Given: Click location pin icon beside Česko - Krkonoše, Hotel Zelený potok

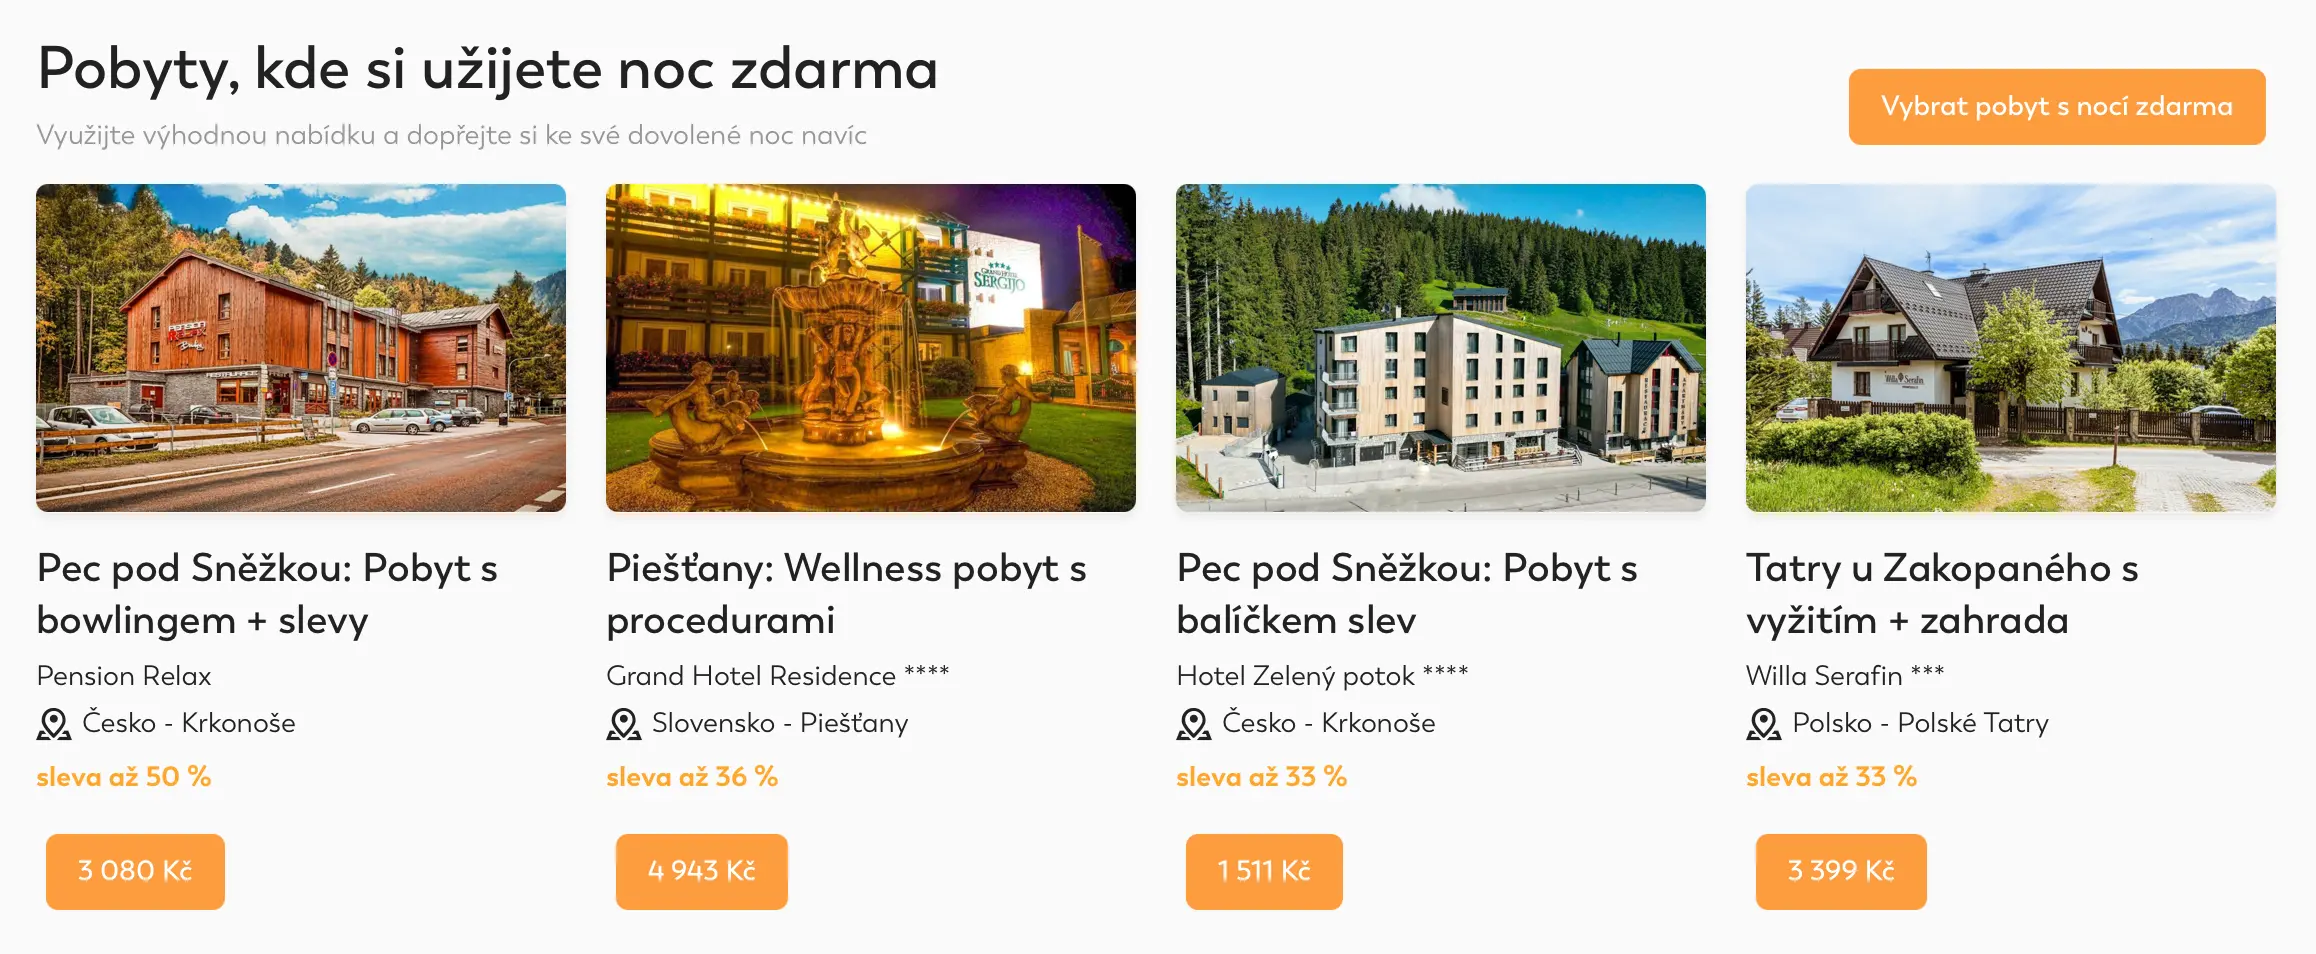Looking at the screenshot, I should click(x=1194, y=724).
